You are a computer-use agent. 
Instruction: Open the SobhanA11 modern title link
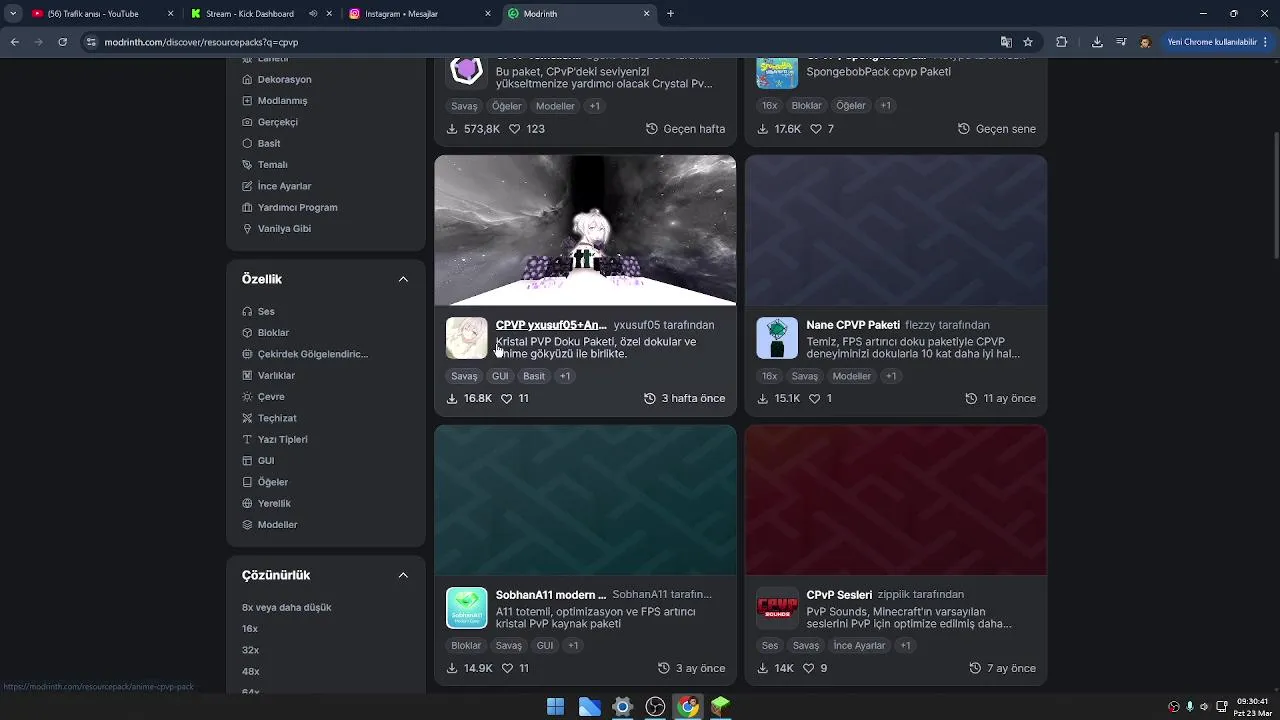(x=551, y=594)
